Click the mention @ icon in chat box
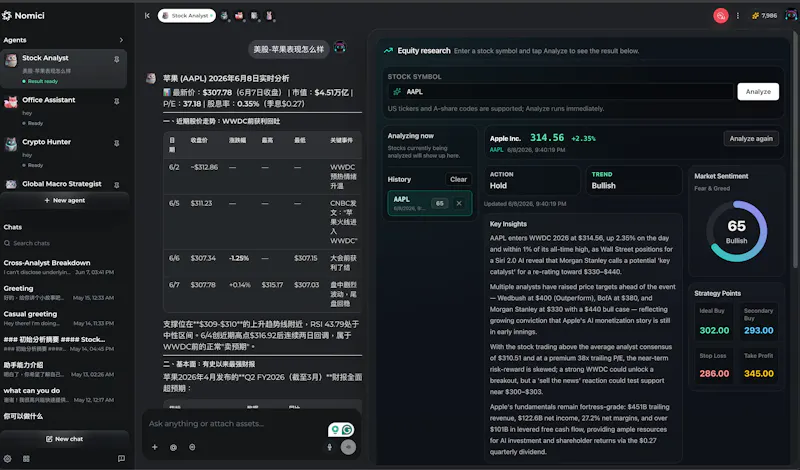 click(x=173, y=447)
